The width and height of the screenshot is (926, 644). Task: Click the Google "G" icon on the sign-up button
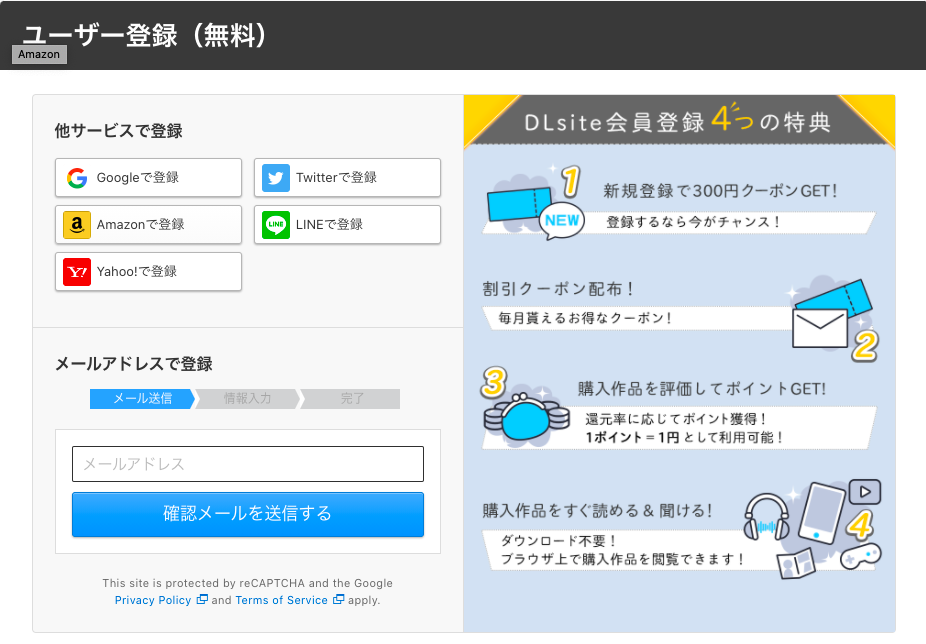(75, 177)
